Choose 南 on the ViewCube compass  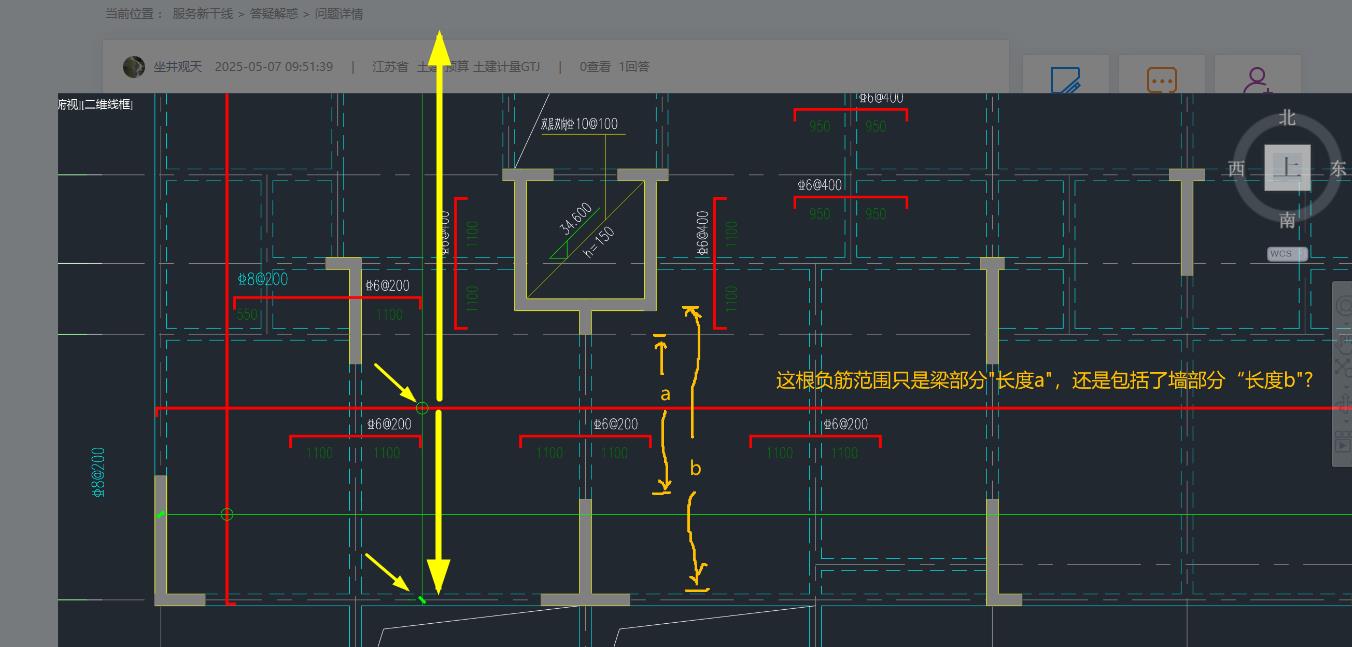(x=1287, y=220)
